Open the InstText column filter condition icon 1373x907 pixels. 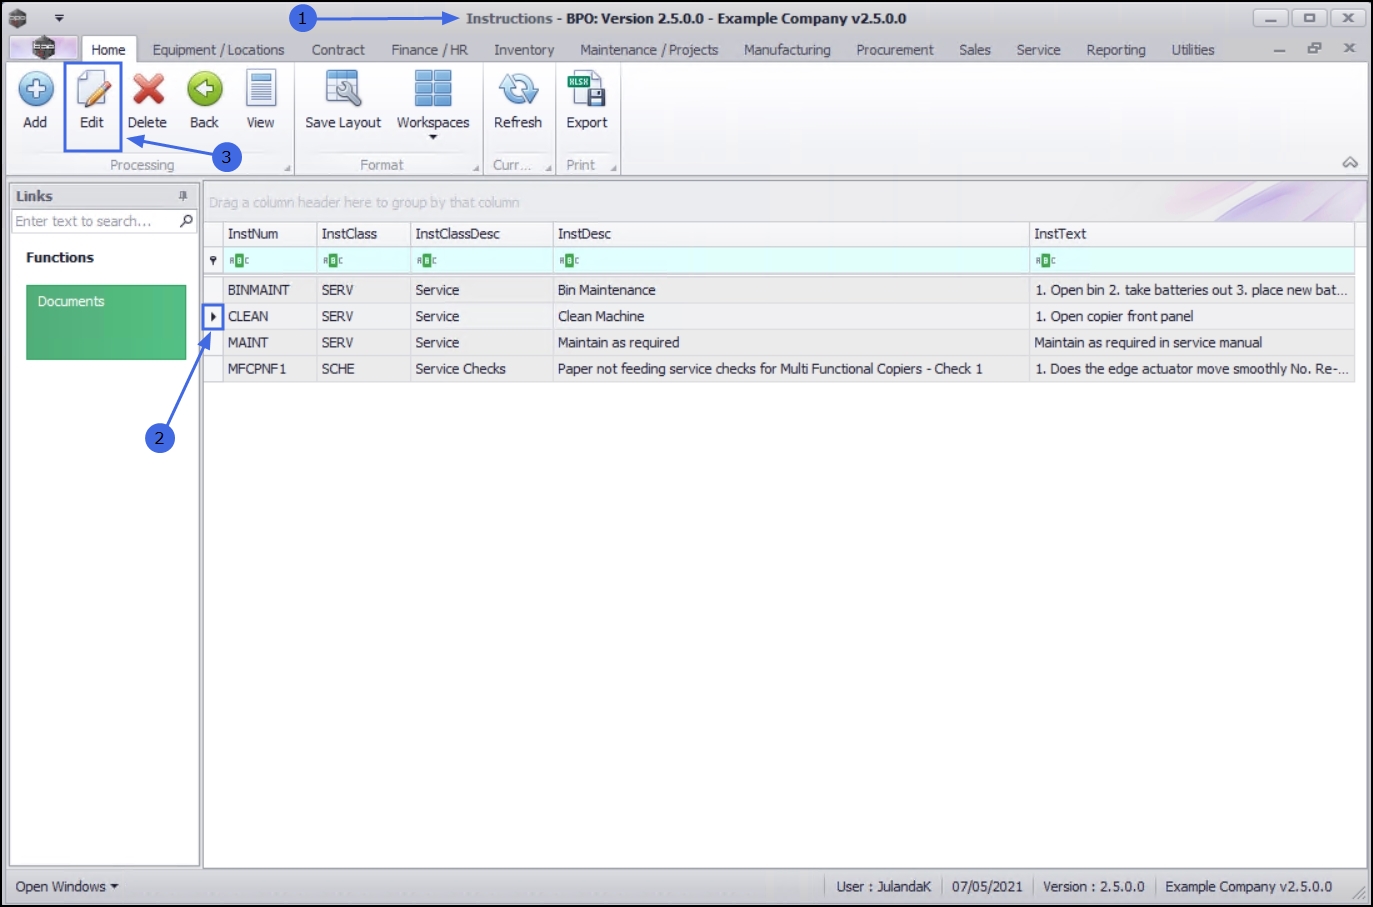pyautogui.click(x=1045, y=261)
